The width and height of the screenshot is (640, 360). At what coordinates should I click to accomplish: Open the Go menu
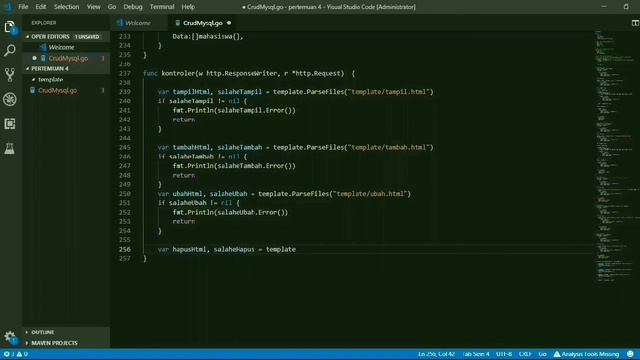(112, 7)
